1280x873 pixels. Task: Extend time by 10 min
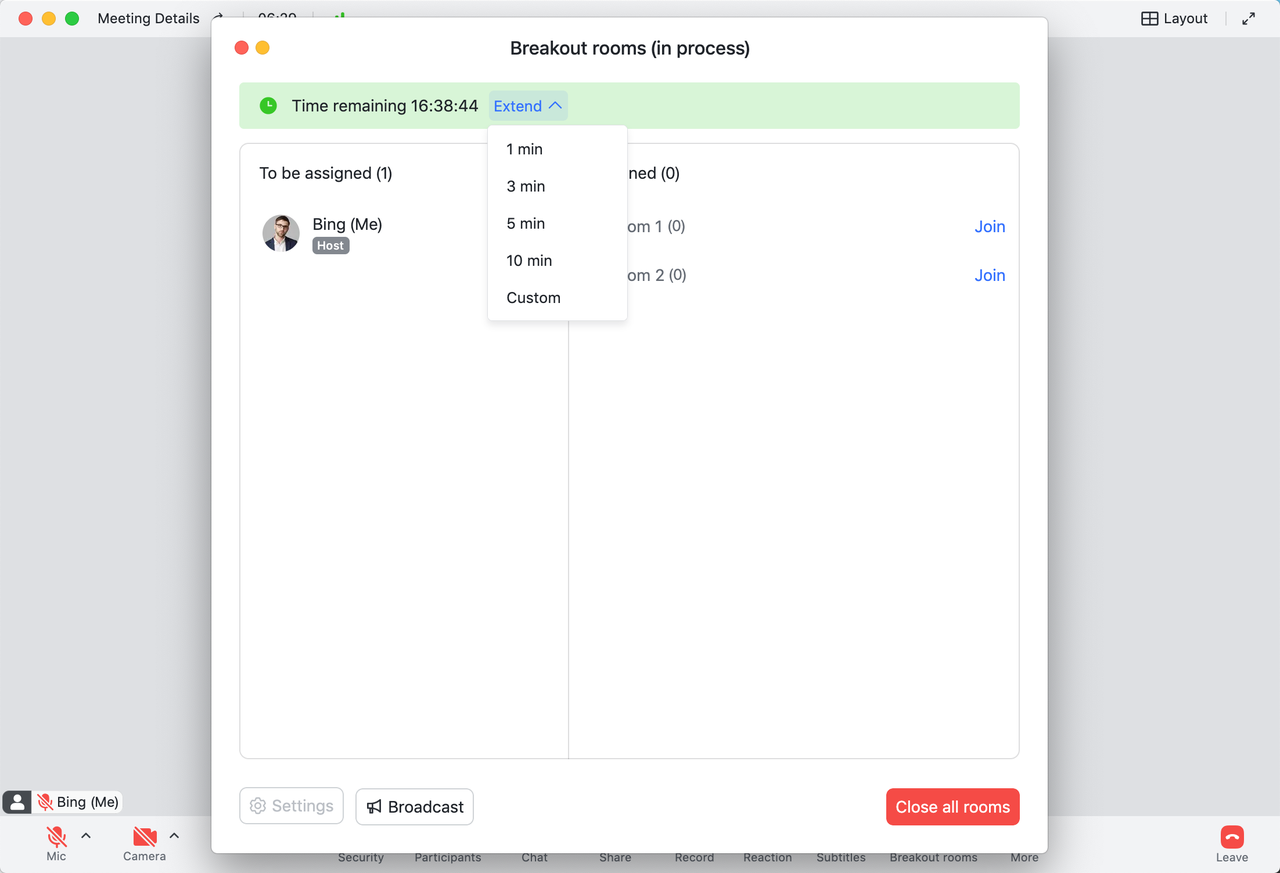point(529,260)
